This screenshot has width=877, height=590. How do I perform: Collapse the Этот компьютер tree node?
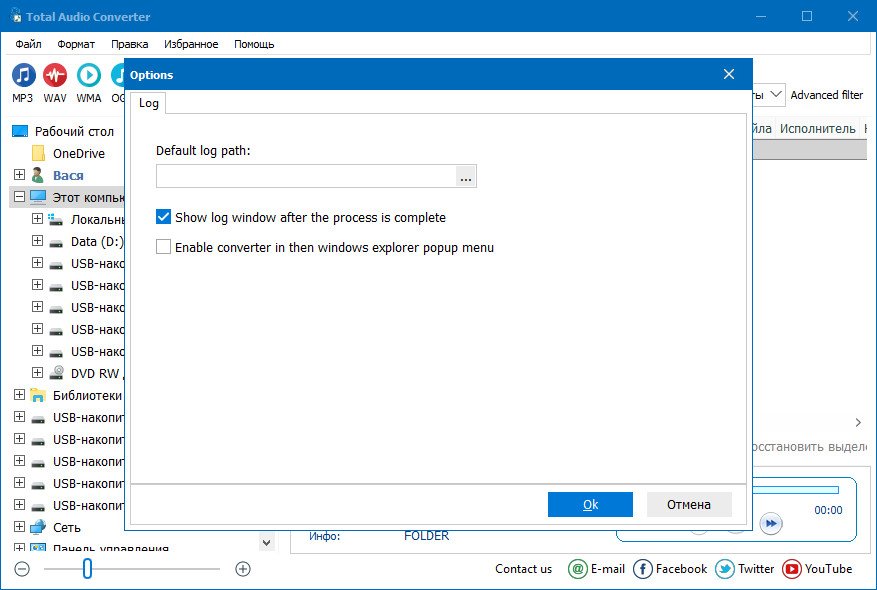point(19,197)
